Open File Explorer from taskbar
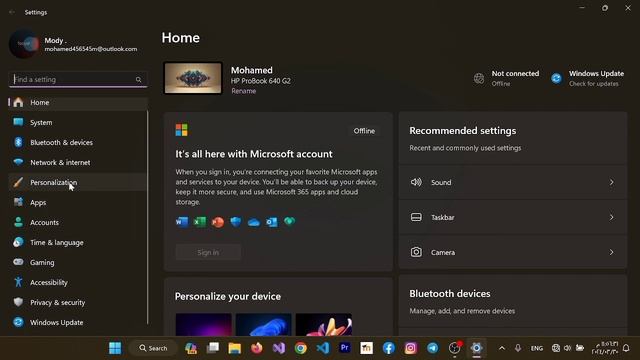 (x=235, y=348)
